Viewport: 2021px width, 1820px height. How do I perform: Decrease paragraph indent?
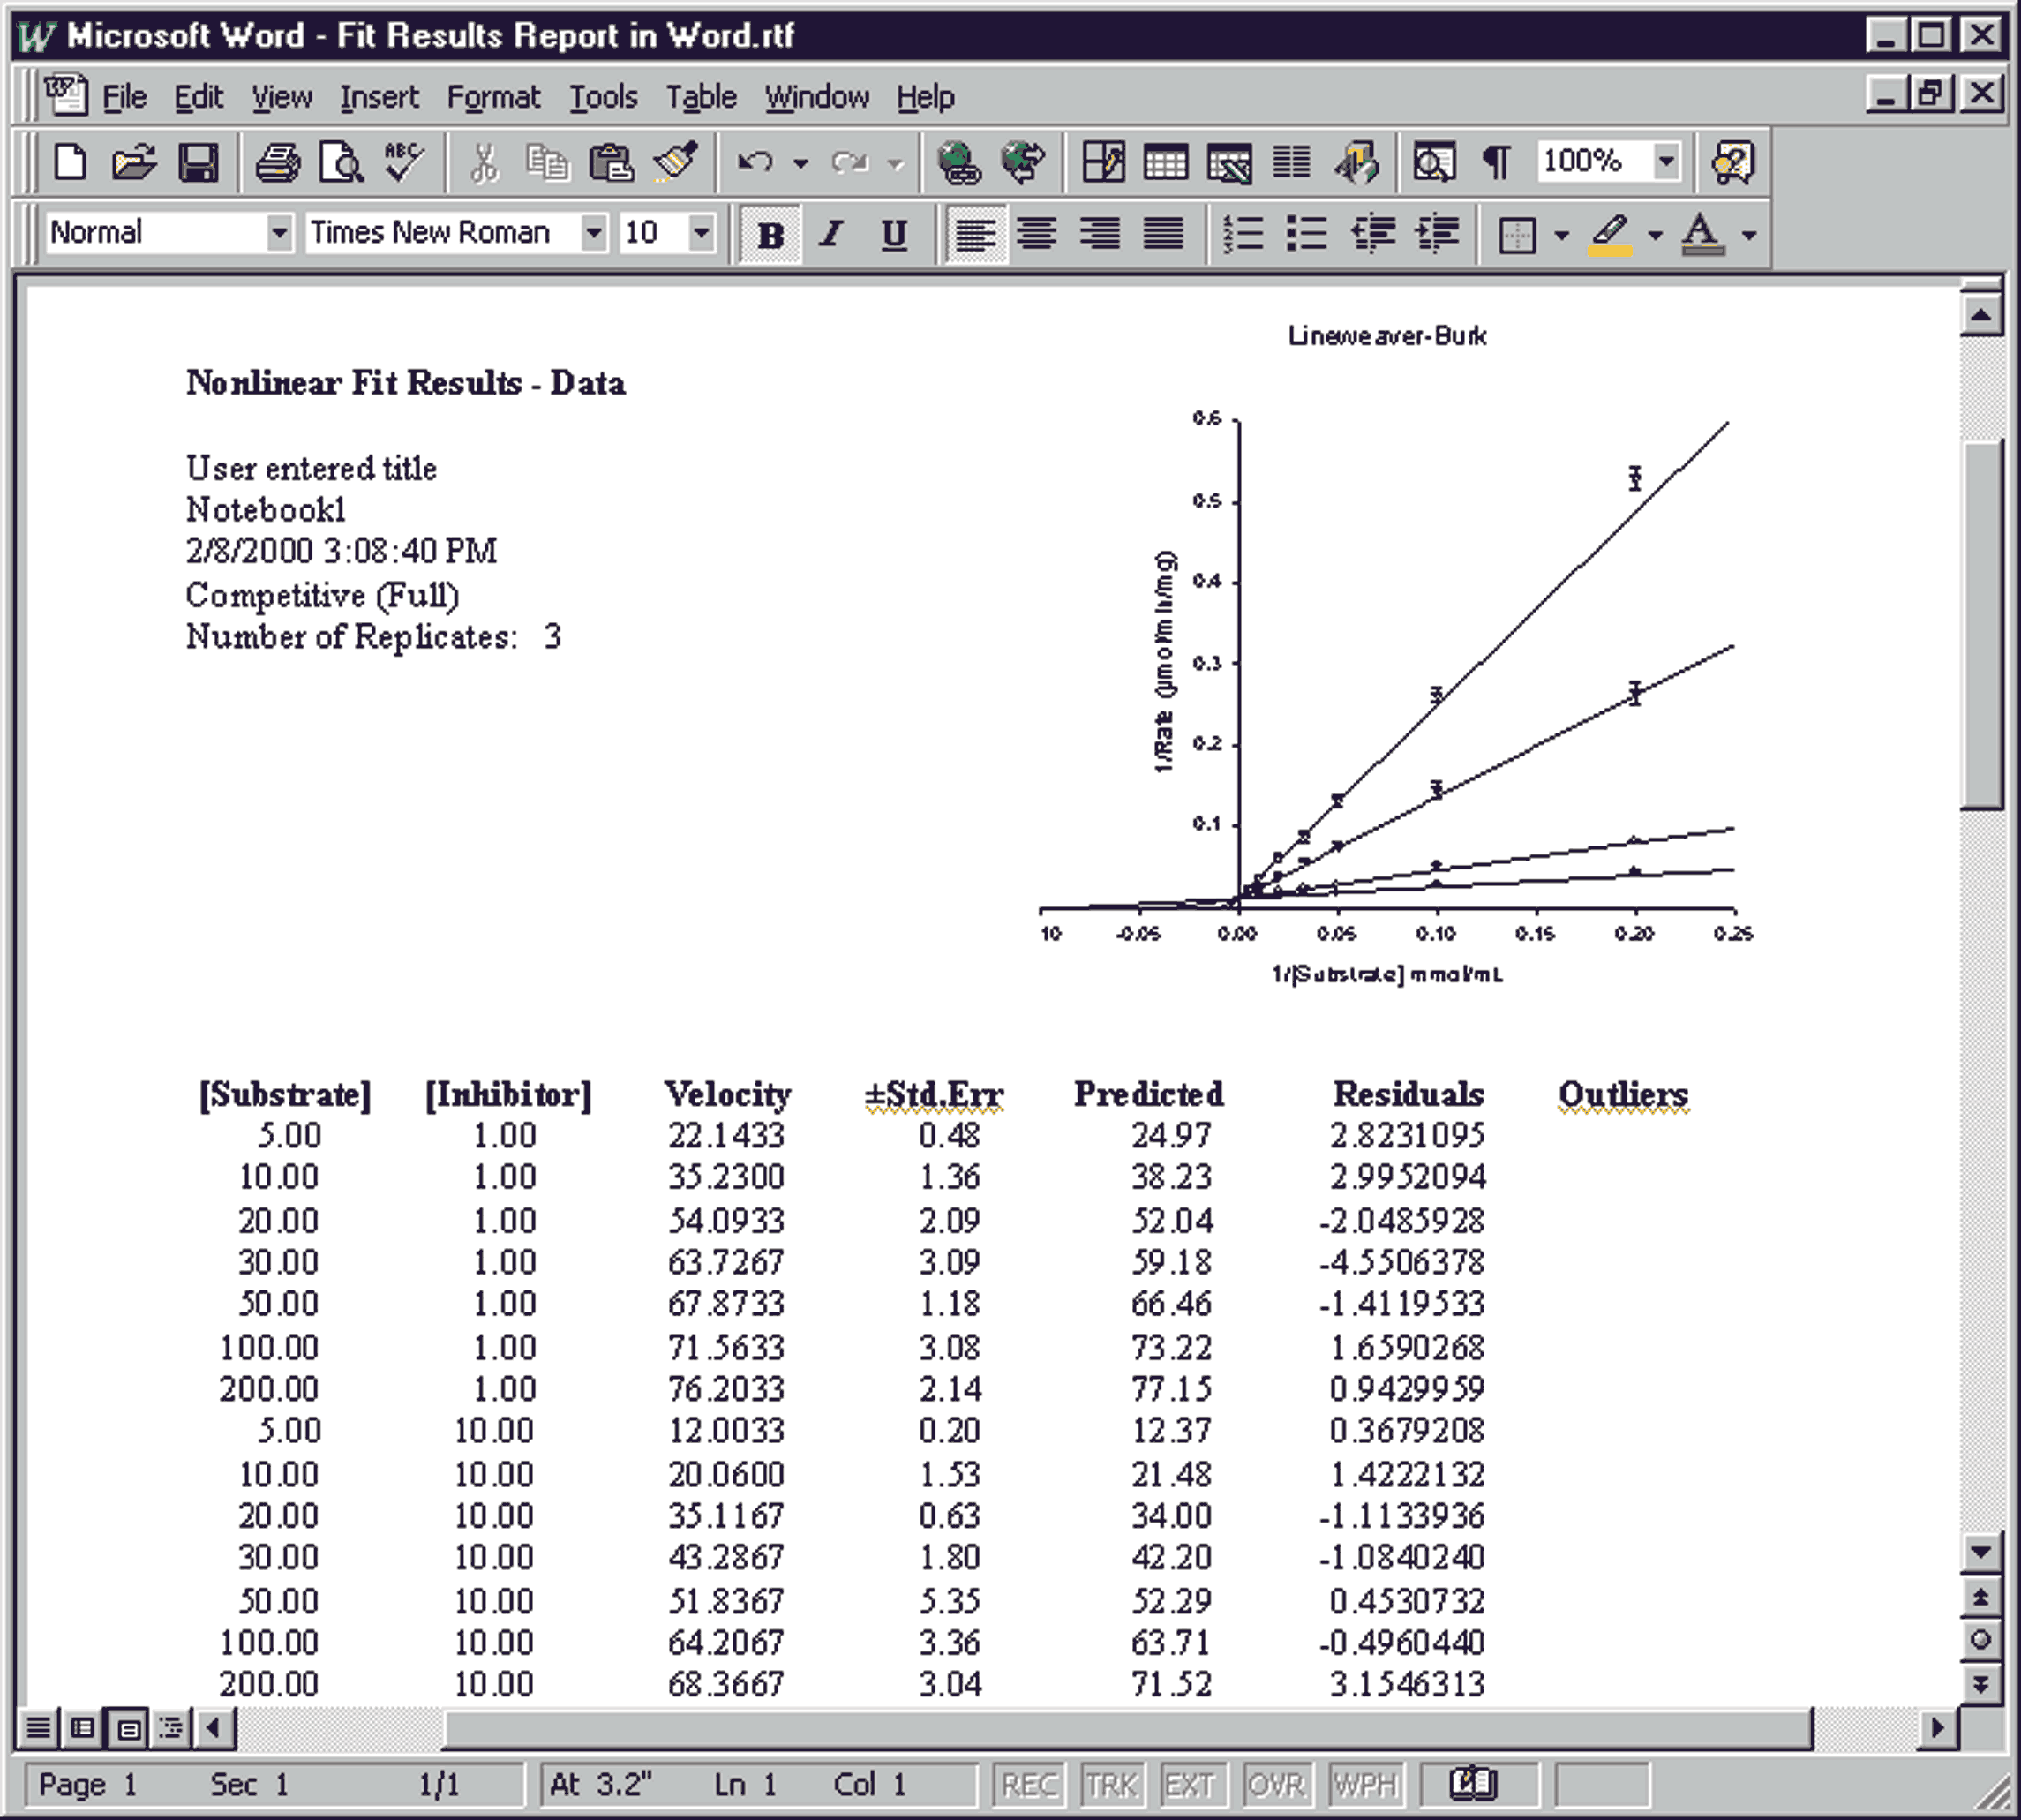pos(1373,234)
